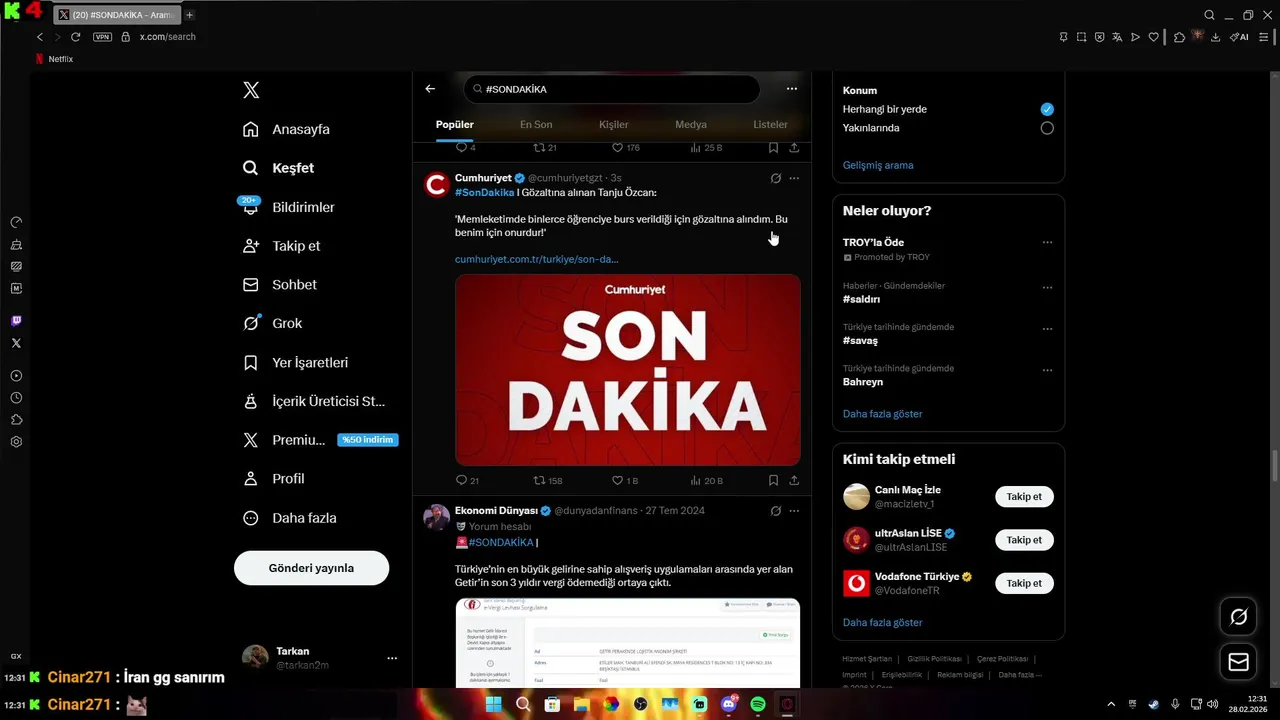
Task: Show hidden system tray icons
Action: tap(1110, 704)
